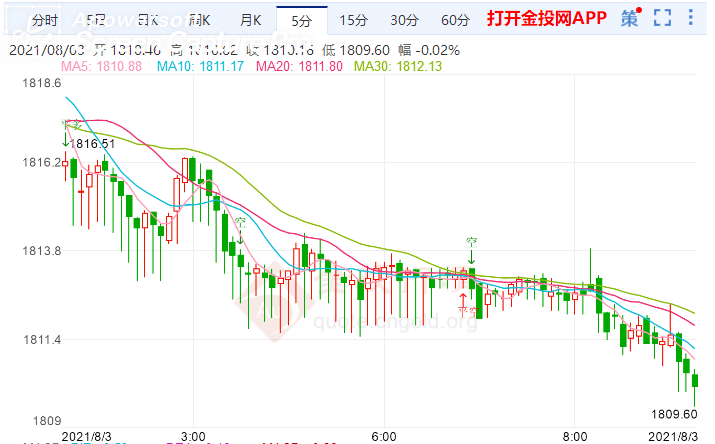Switch to the 月K monthly tab
The width and height of the screenshot is (715, 444).
(250, 21)
